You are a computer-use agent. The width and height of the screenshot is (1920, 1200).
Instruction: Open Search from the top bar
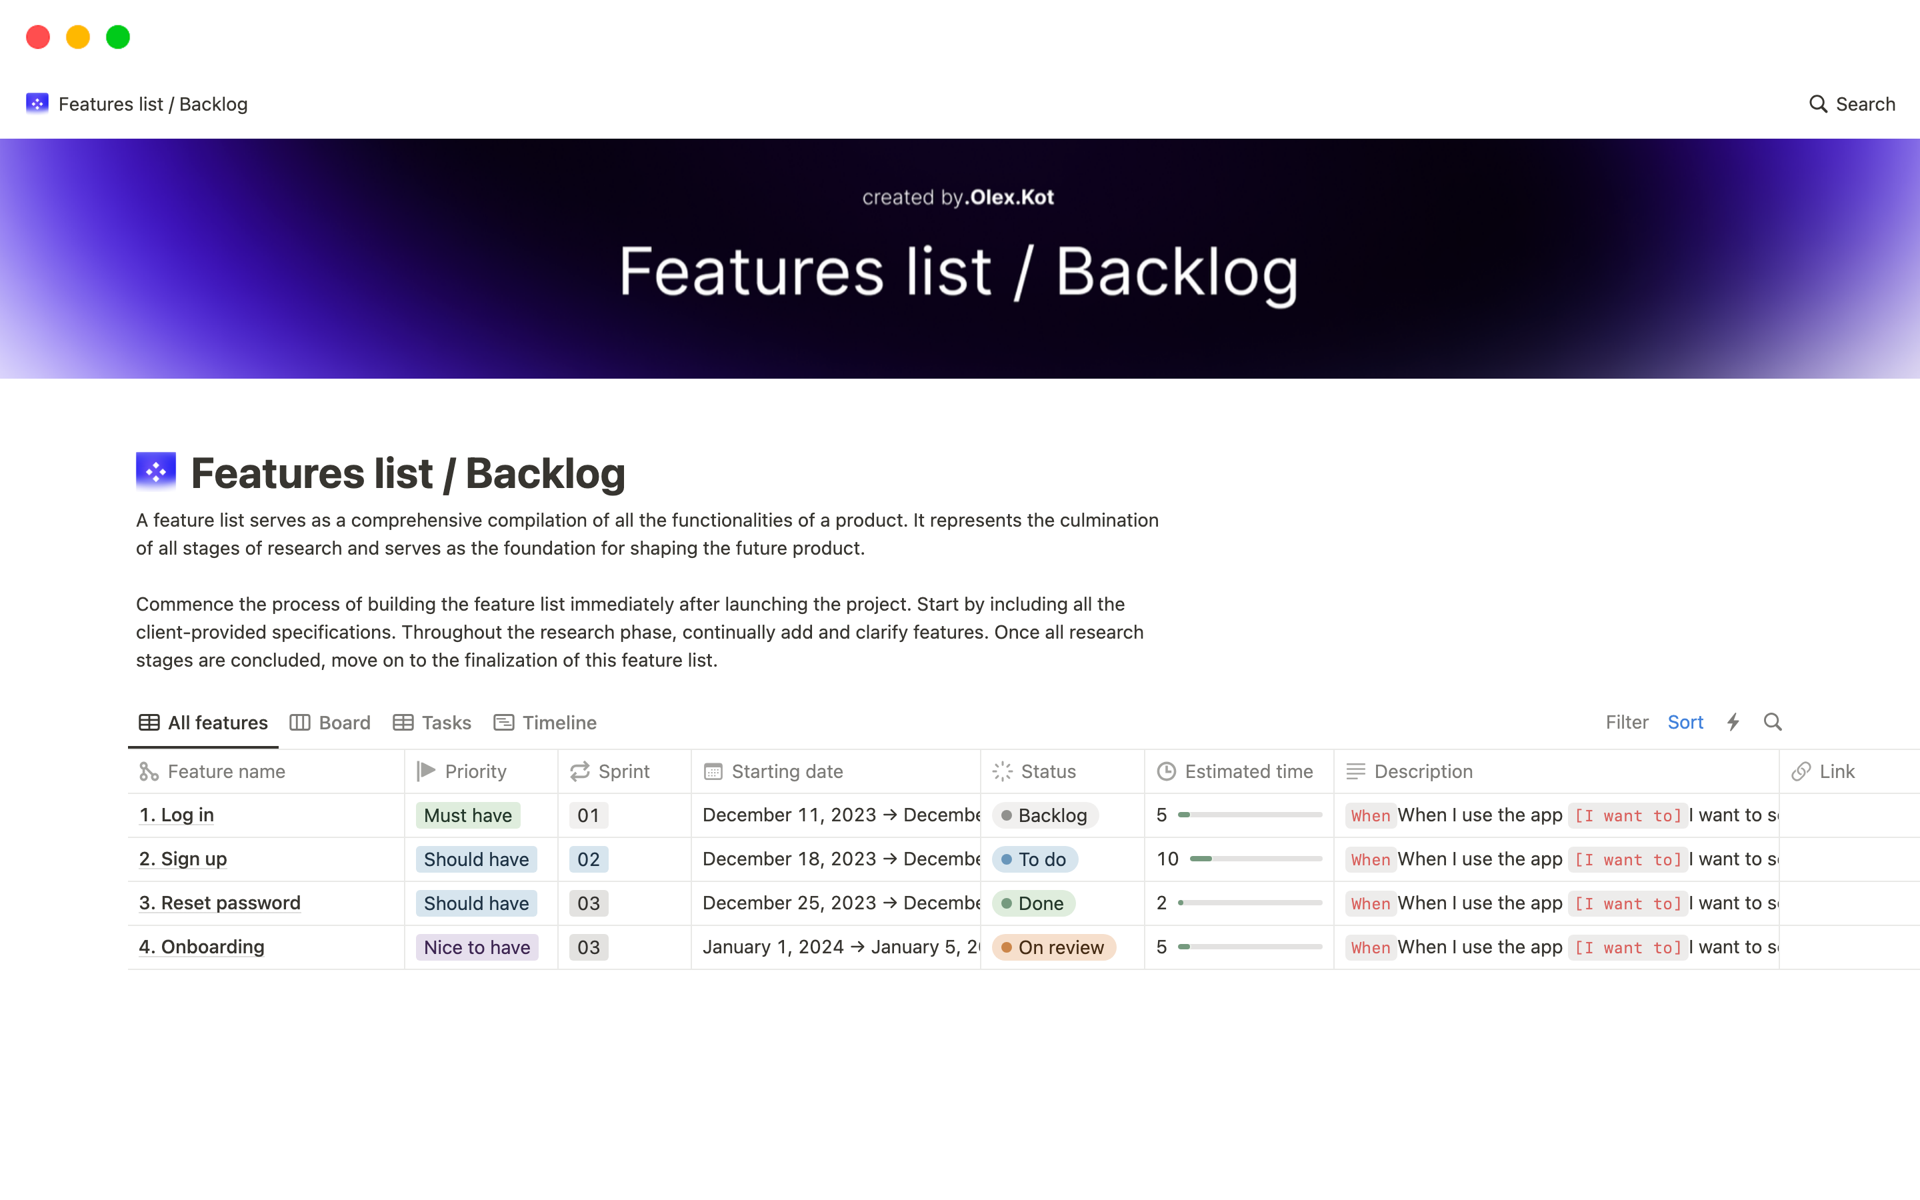[x=1852, y=103]
